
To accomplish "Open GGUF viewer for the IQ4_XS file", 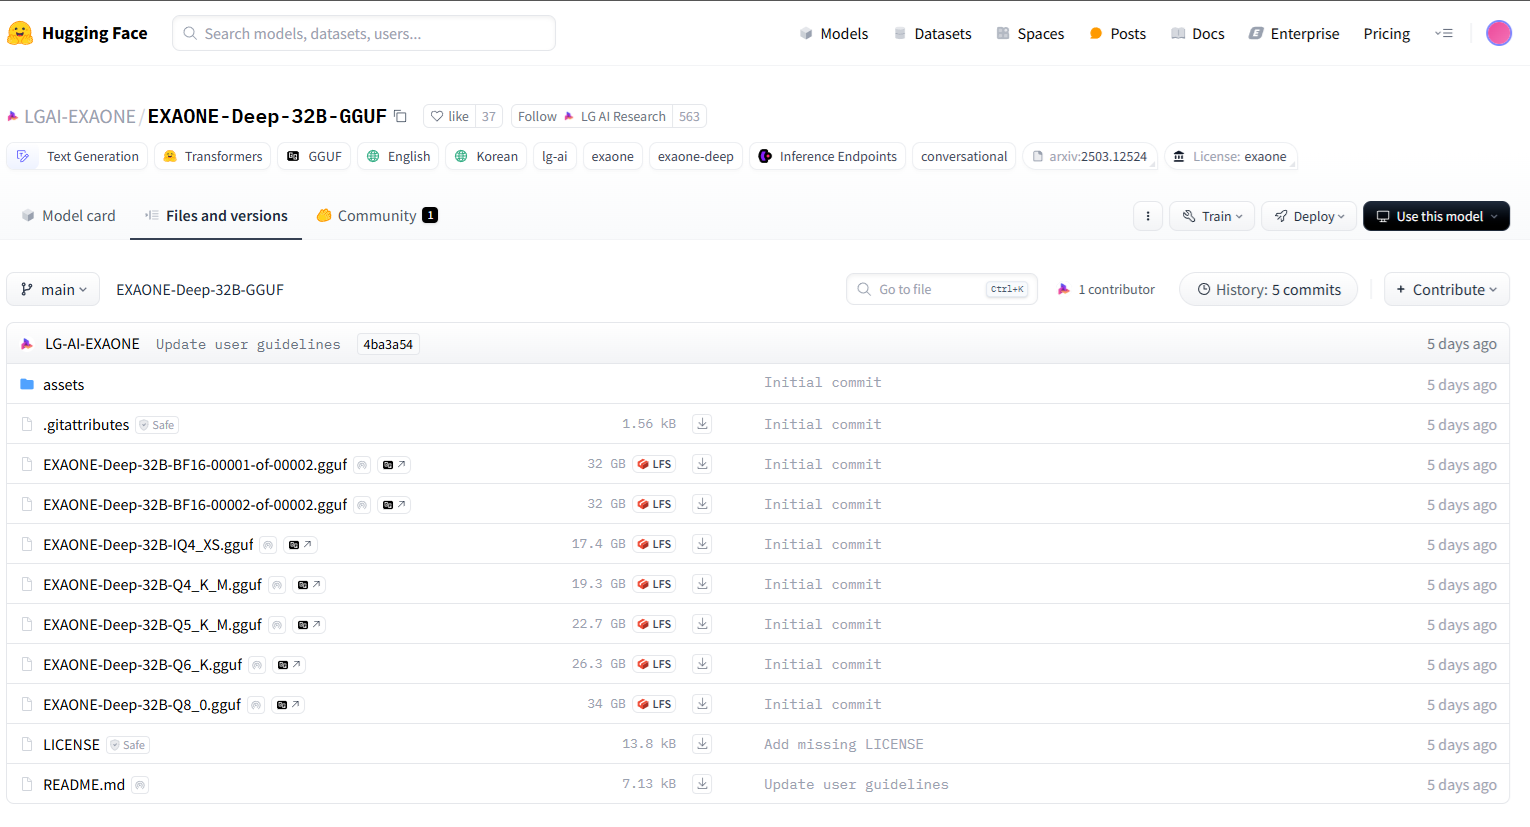I will tap(300, 545).
